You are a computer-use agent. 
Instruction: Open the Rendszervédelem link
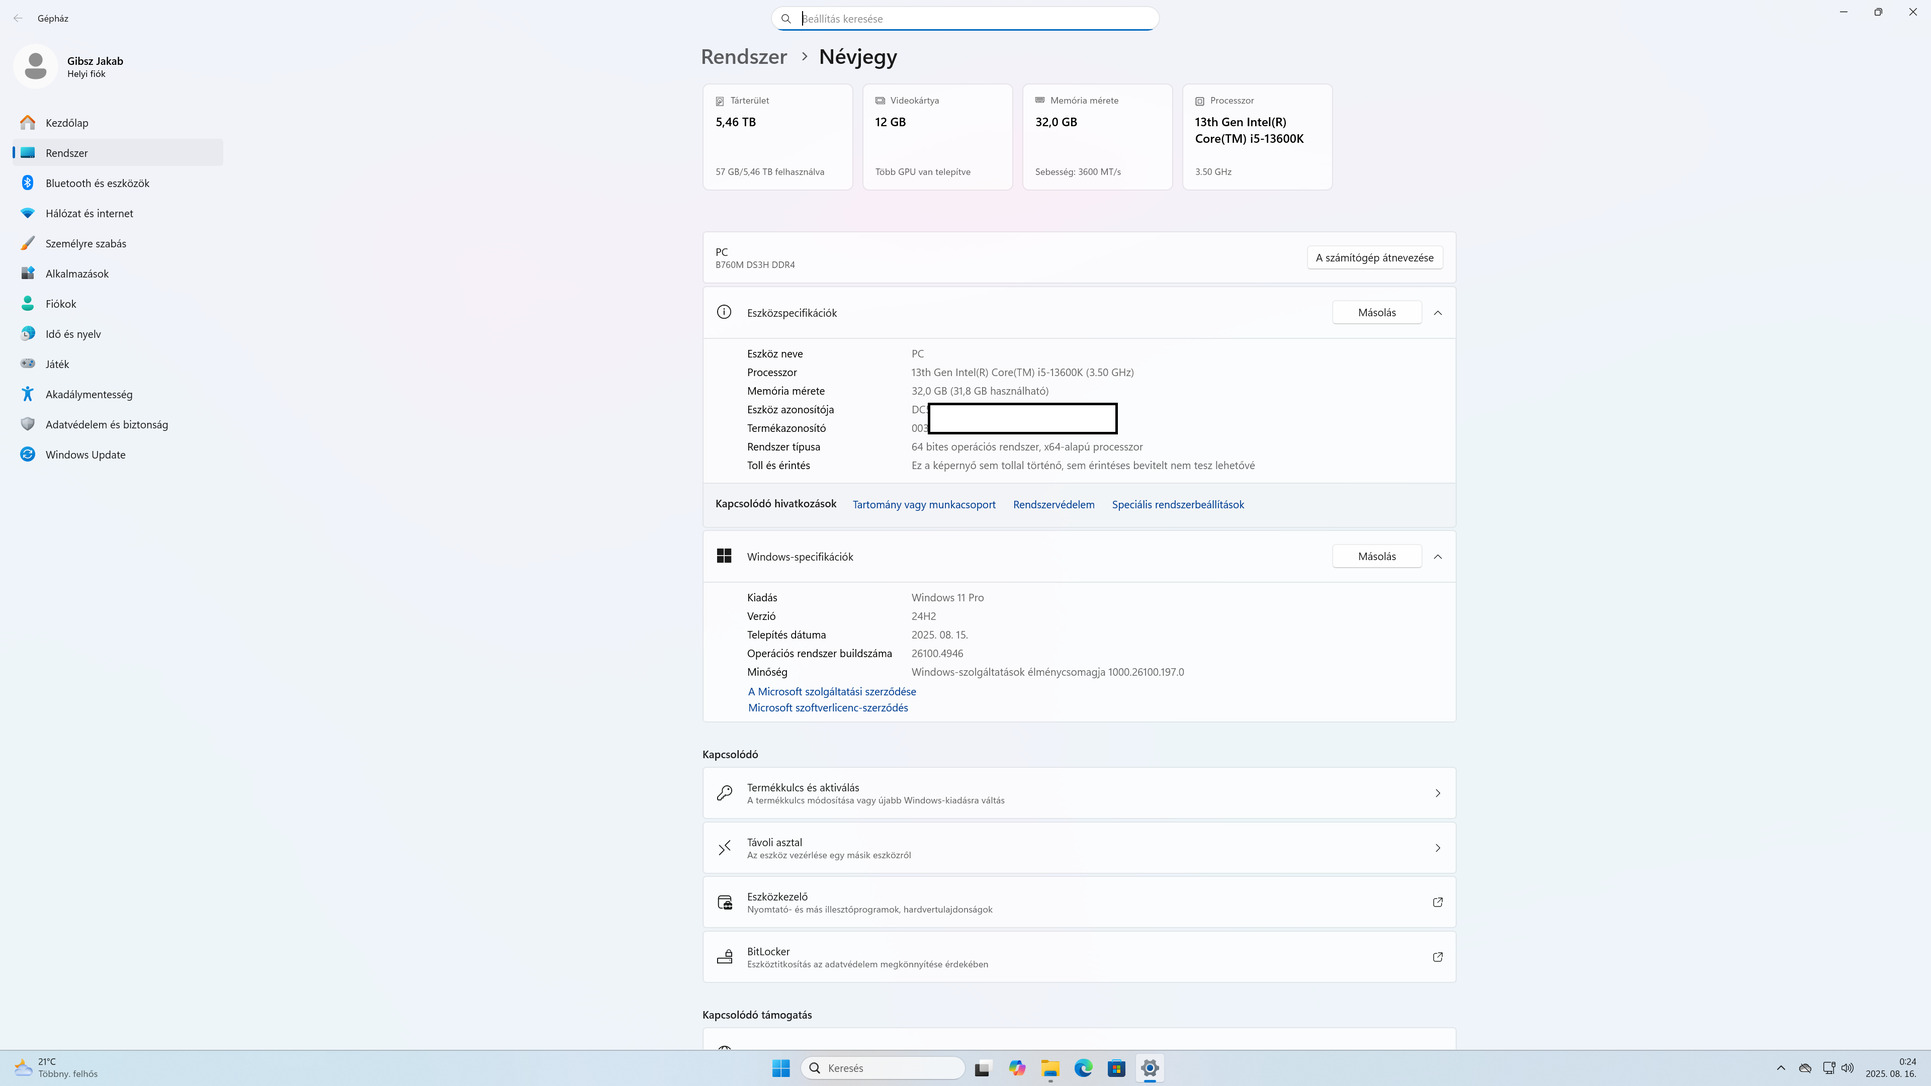click(1053, 505)
